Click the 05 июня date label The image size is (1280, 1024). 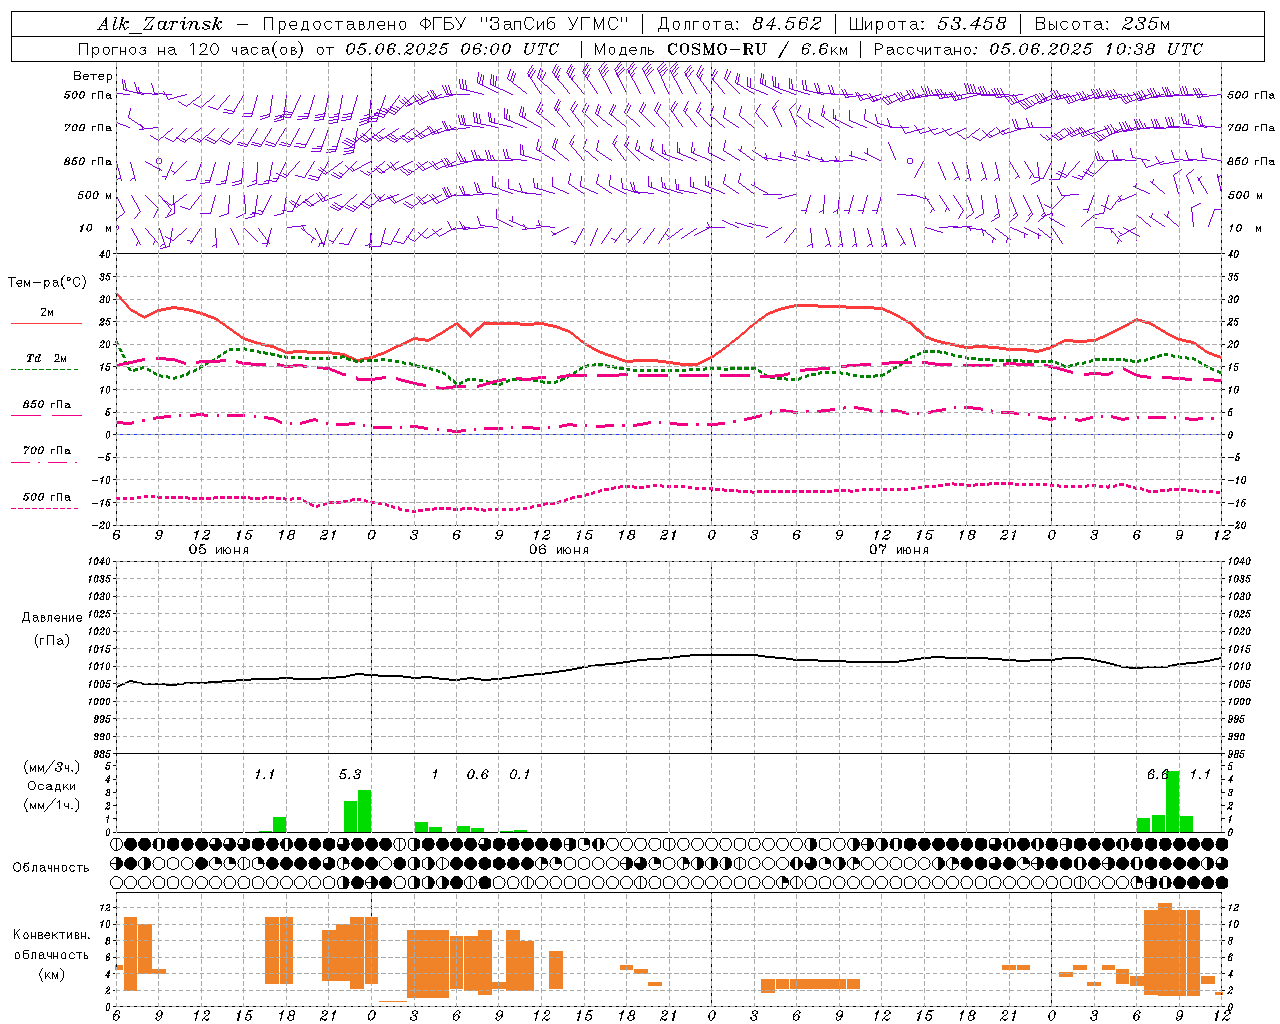point(219,550)
